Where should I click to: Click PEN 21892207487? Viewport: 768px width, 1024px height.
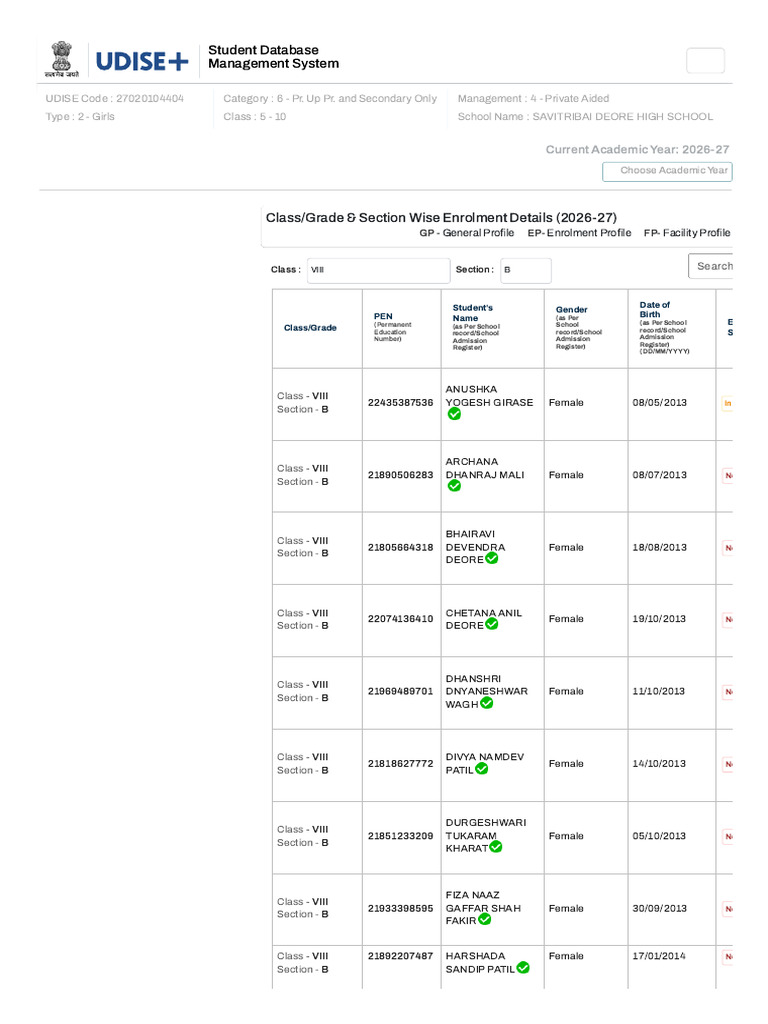pyautogui.click(x=400, y=956)
